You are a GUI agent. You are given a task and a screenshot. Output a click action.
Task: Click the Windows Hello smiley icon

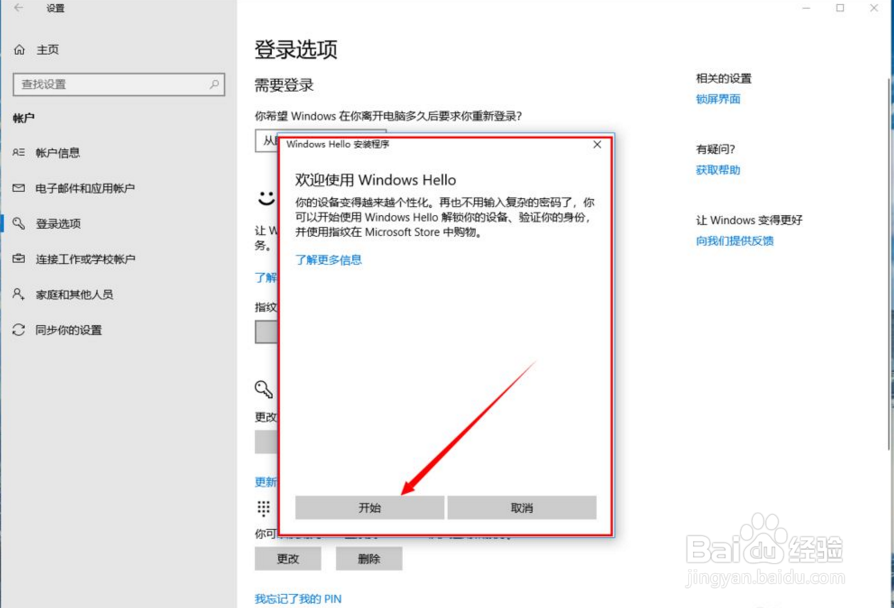[266, 198]
